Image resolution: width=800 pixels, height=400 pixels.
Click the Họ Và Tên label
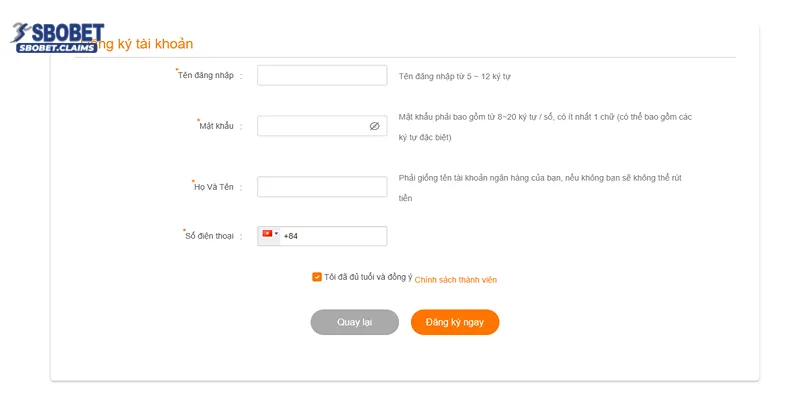coord(213,187)
